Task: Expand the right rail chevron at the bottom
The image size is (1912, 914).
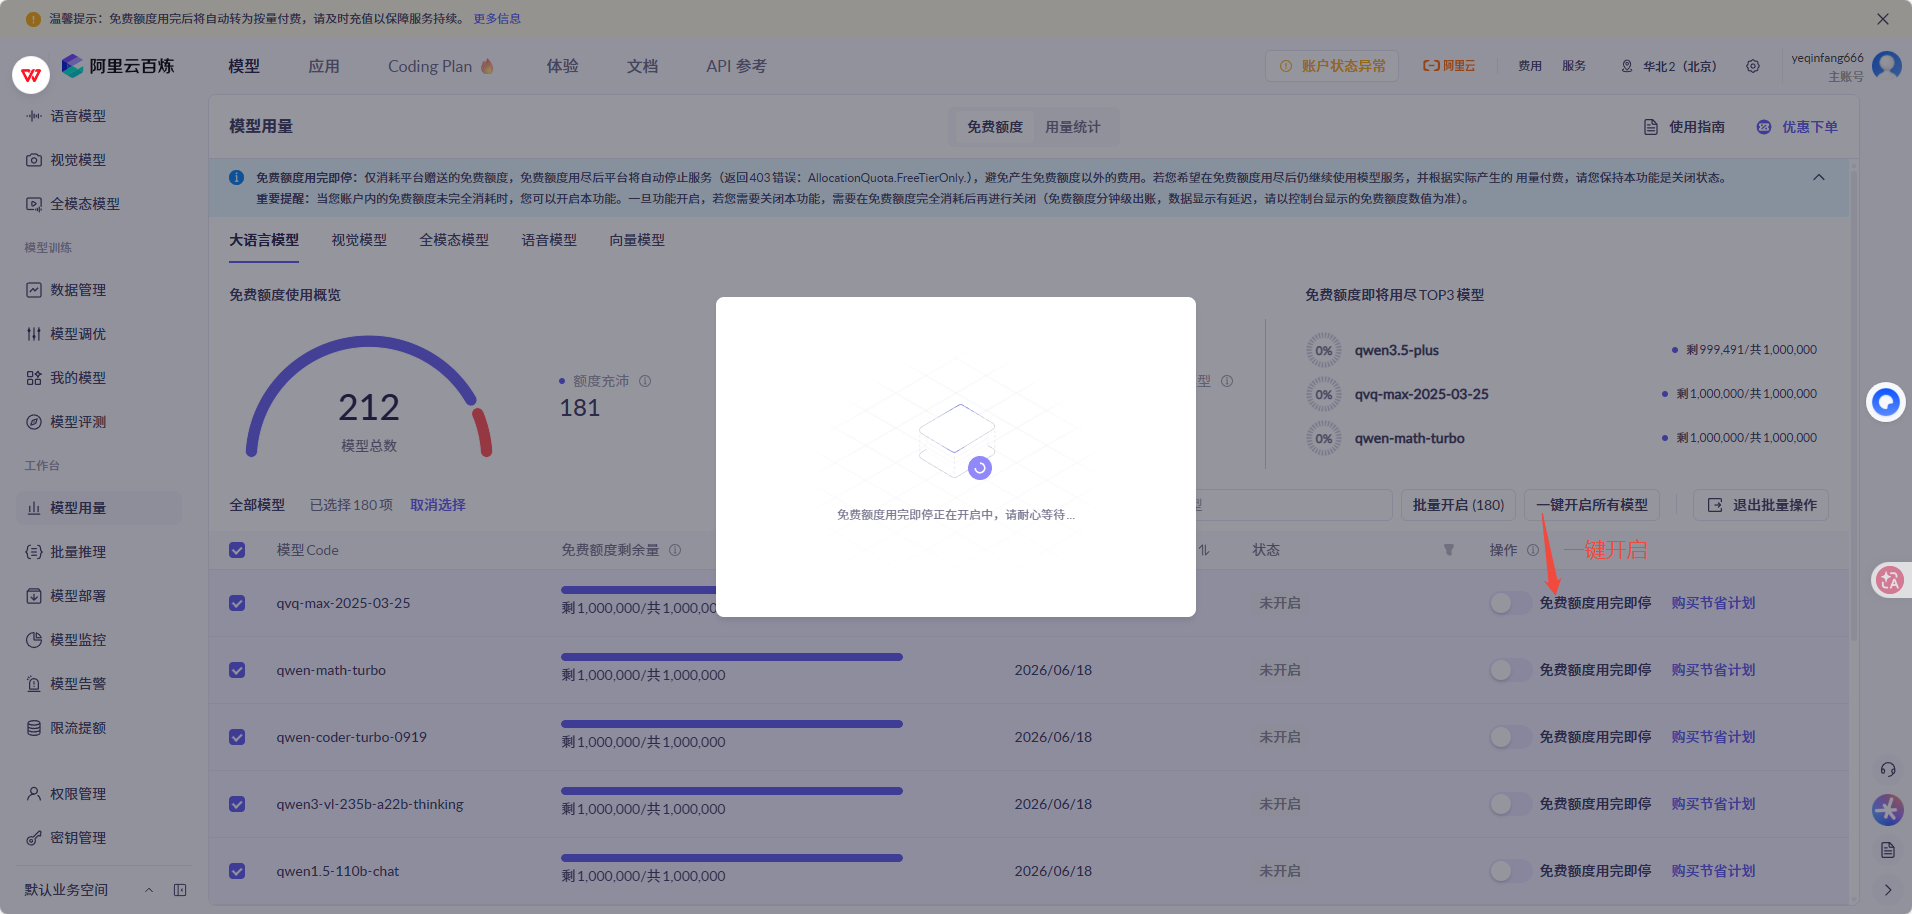Action: 1888,890
